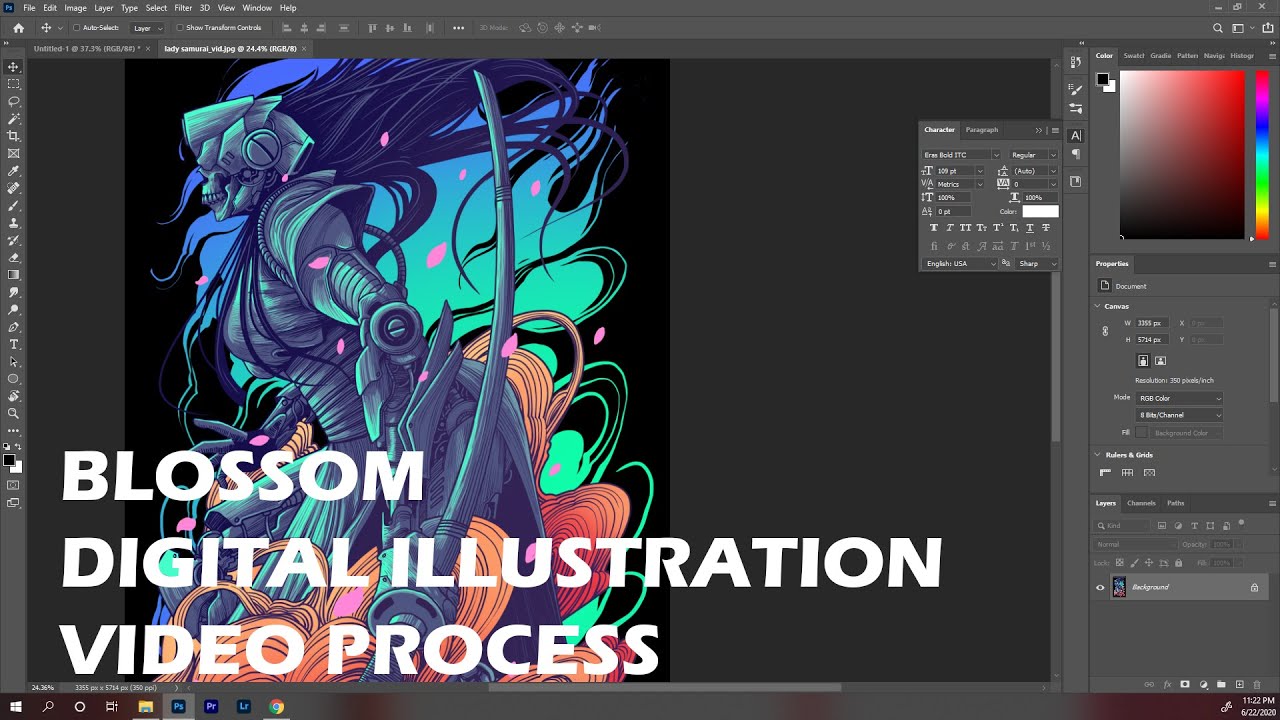This screenshot has height=720, width=1280.
Task: Click the Faux Bold style button
Action: [x=934, y=228]
